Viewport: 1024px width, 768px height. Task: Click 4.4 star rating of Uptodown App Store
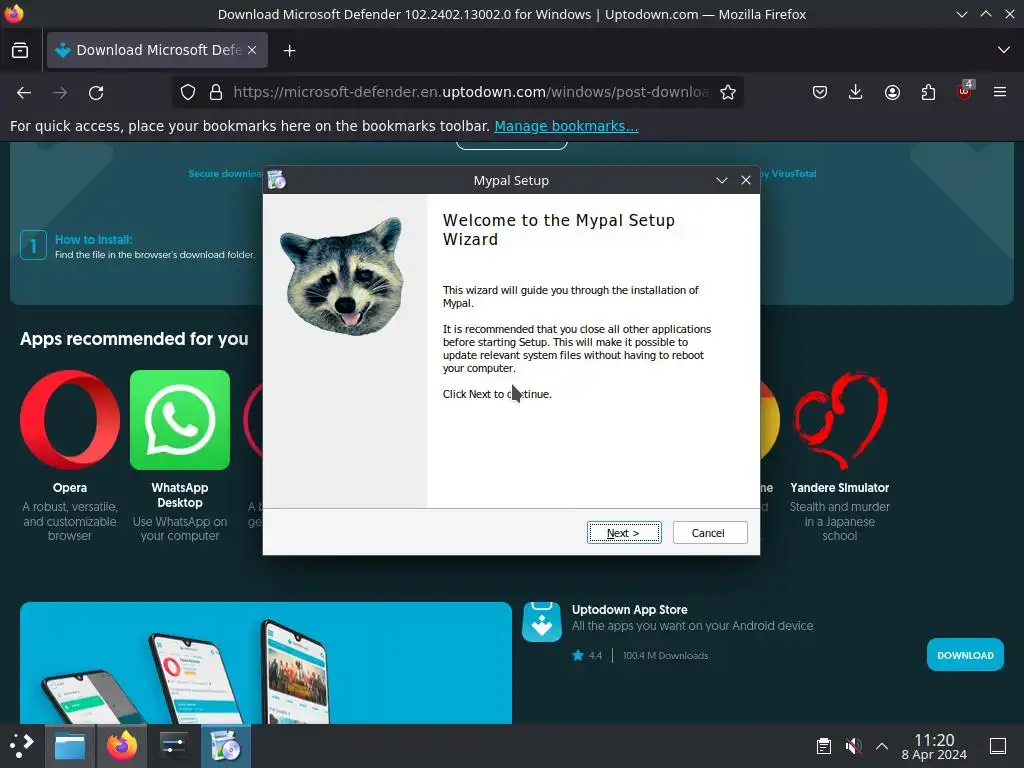coord(587,655)
